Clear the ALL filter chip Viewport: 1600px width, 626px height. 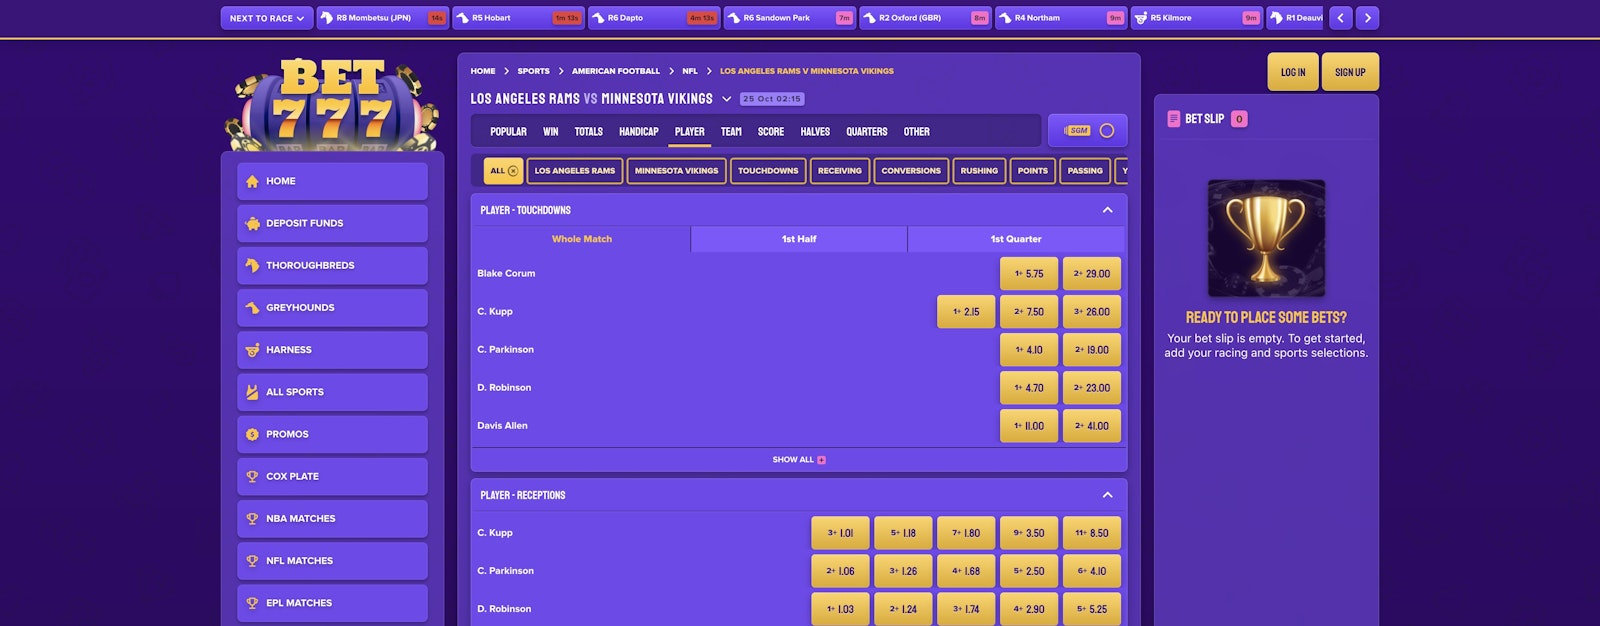[513, 171]
